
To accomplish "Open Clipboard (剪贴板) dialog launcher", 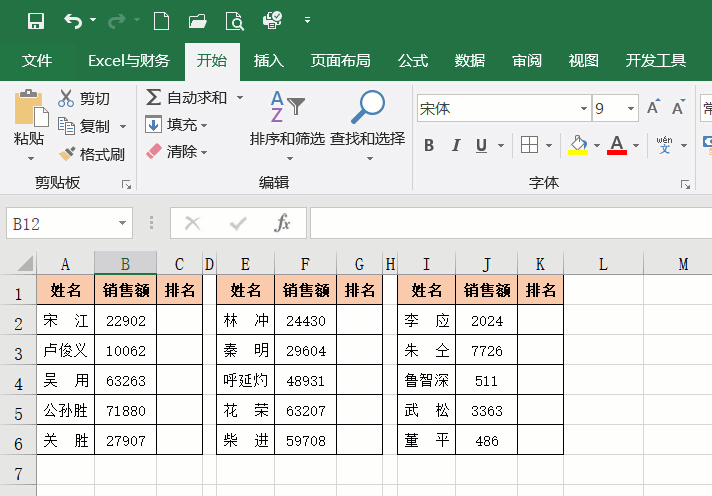I will (x=126, y=184).
